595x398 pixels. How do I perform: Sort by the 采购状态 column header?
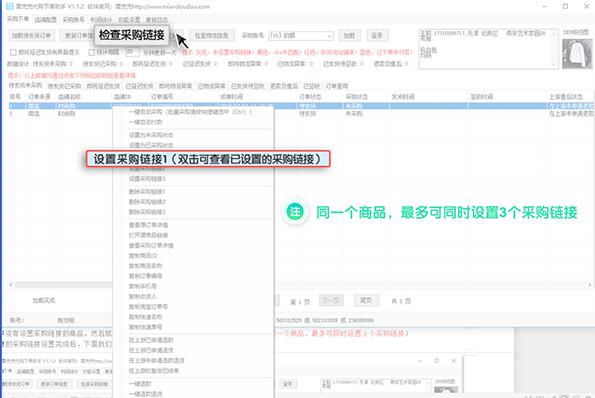coord(356,97)
